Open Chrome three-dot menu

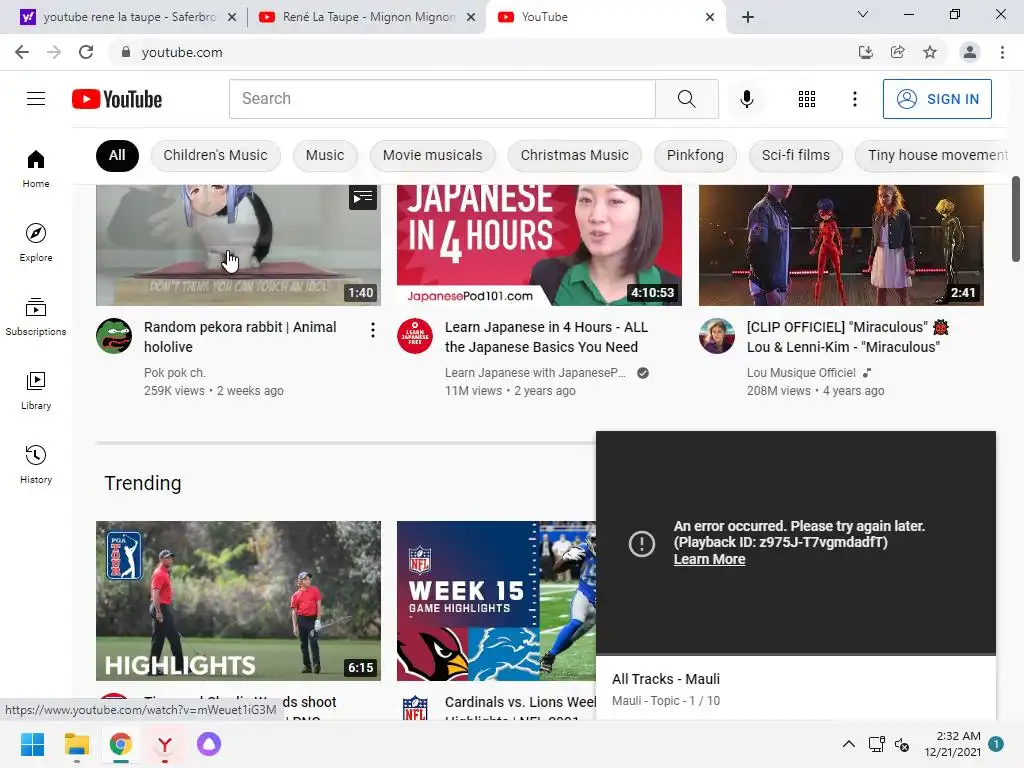coord(1002,52)
